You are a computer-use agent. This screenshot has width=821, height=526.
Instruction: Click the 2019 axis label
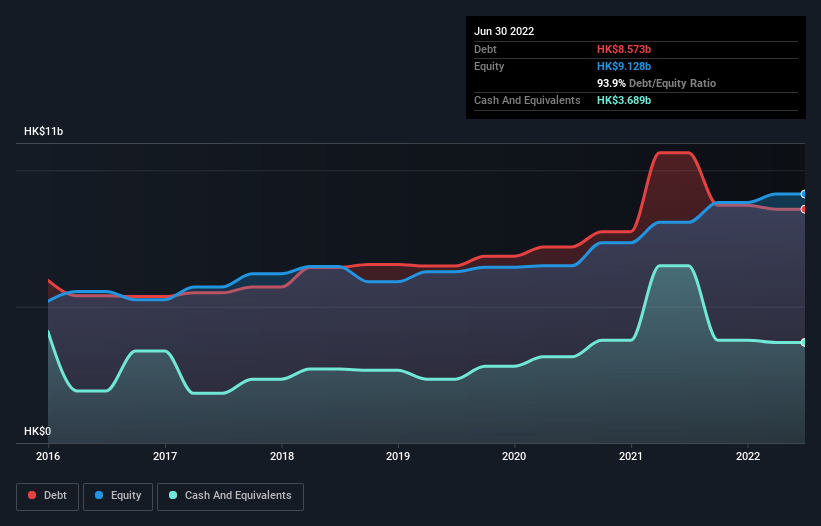(398, 456)
